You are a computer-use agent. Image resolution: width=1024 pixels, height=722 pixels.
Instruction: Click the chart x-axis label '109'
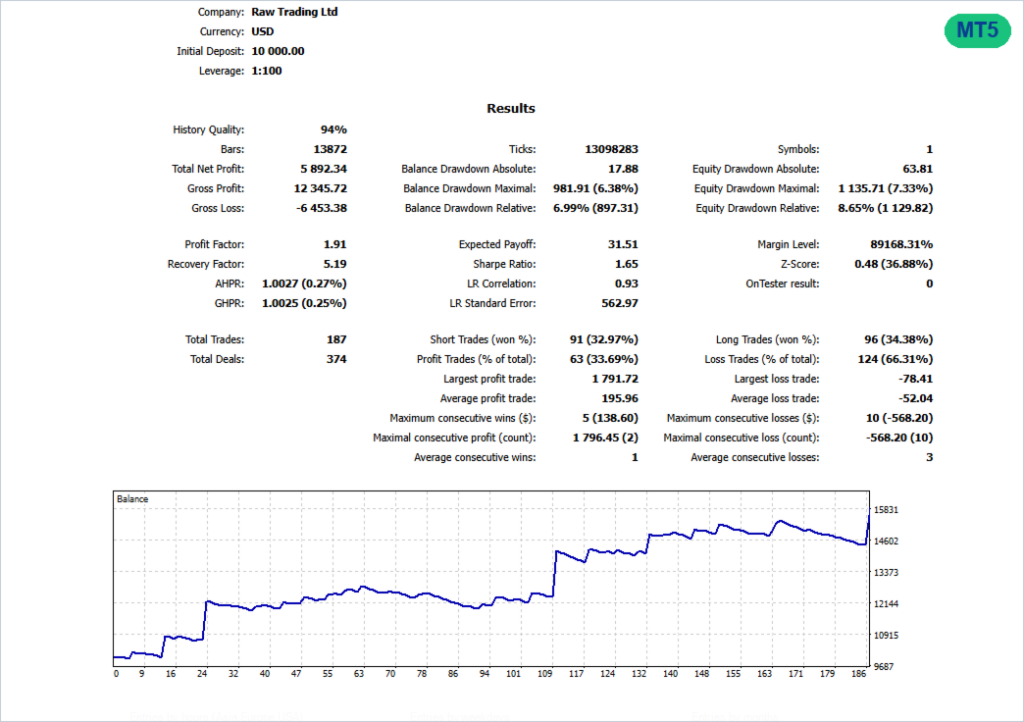tap(545, 674)
